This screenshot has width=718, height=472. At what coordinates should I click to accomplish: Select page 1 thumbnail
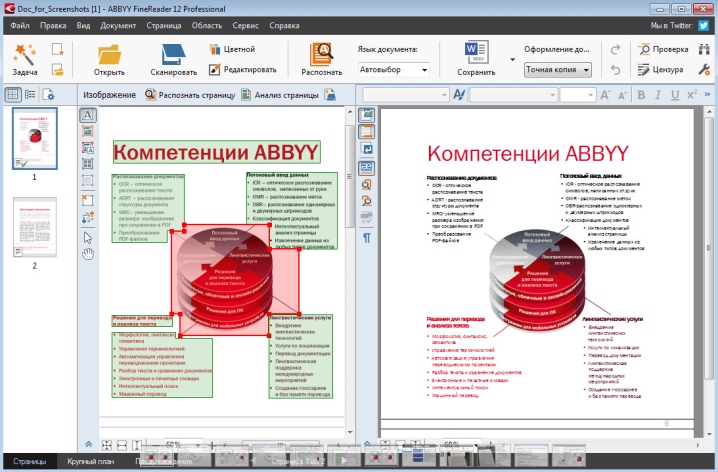click(35, 139)
